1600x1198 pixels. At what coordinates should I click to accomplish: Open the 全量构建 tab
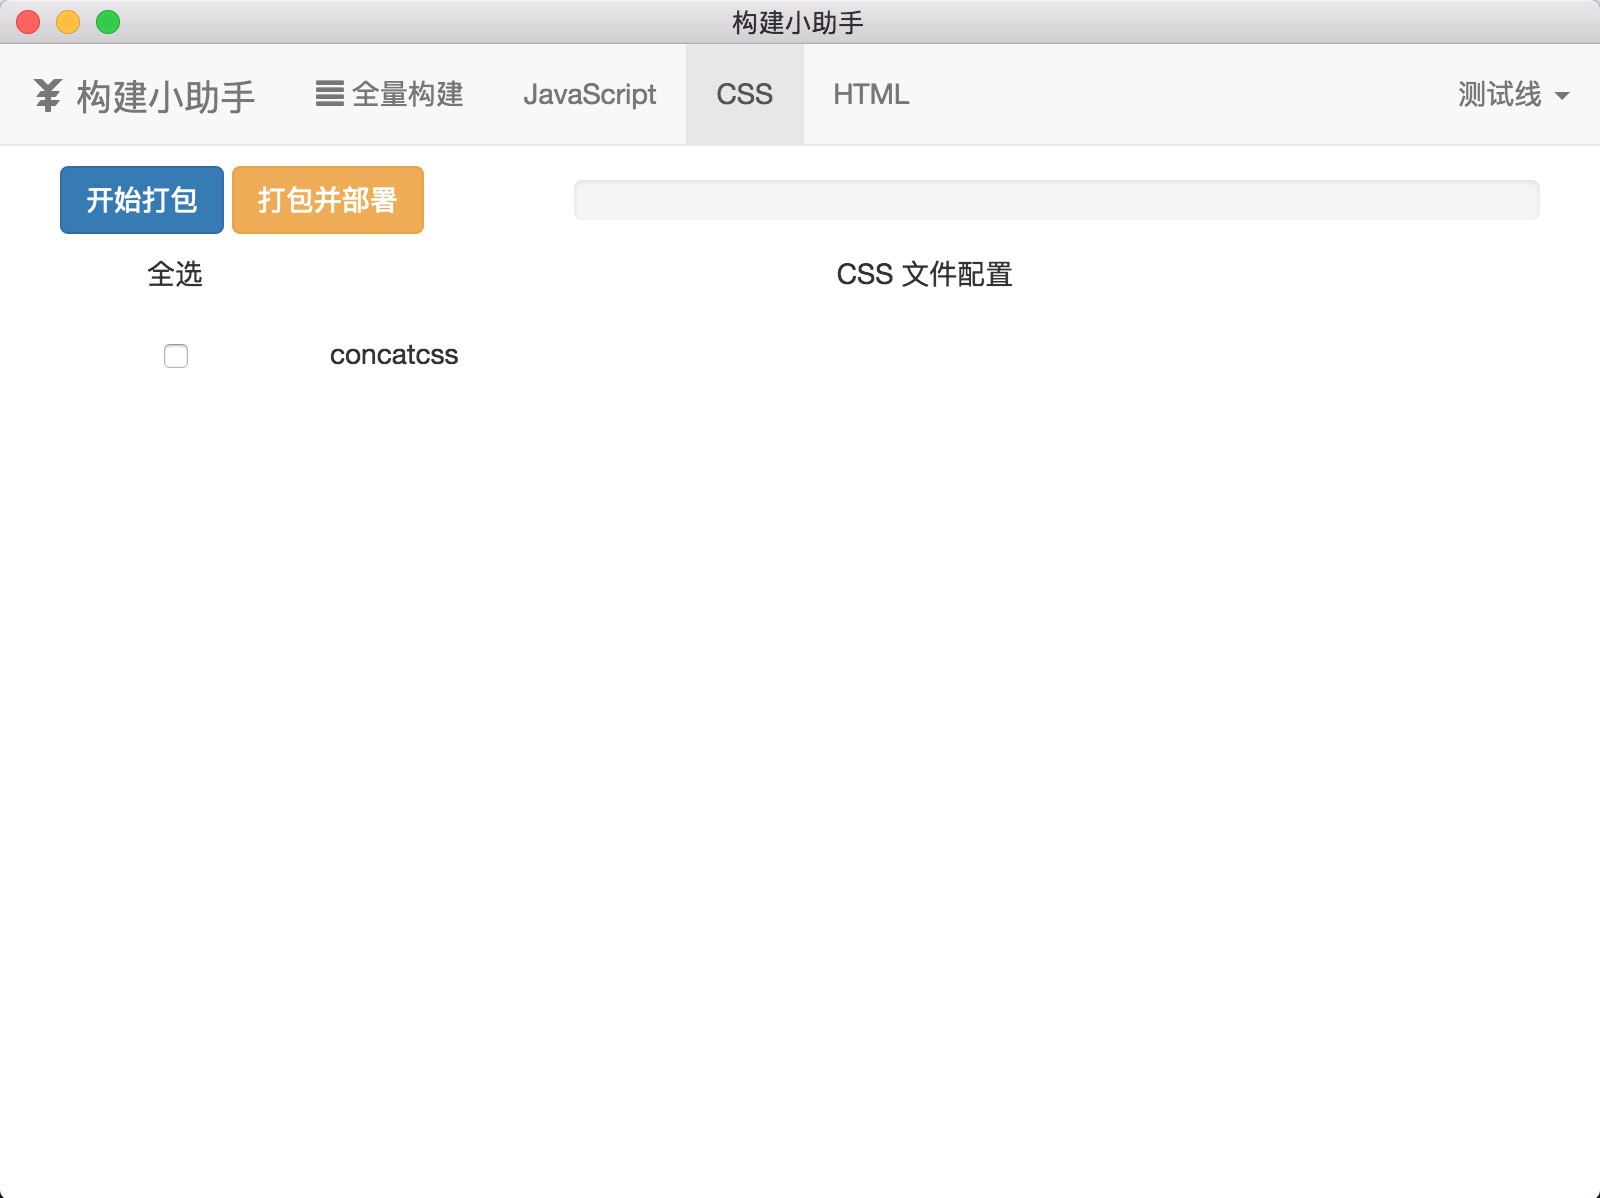coord(389,94)
